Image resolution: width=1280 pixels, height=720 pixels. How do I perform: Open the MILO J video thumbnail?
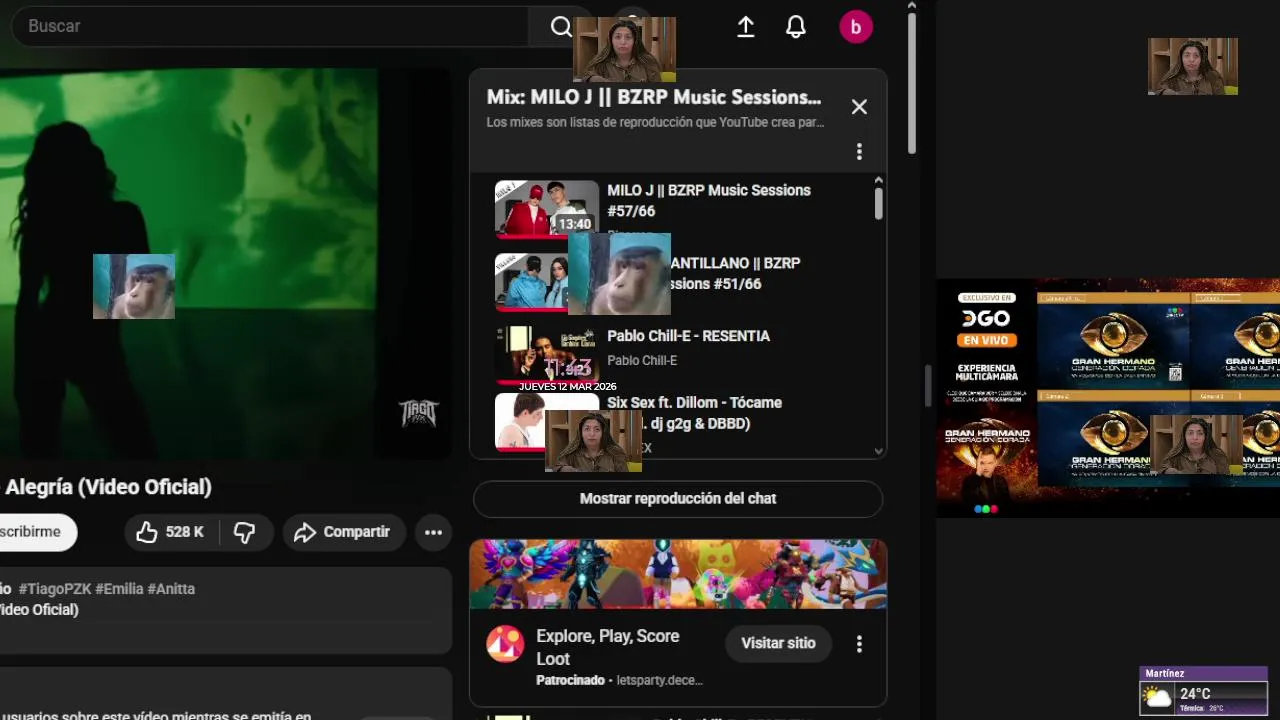pos(547,208)
